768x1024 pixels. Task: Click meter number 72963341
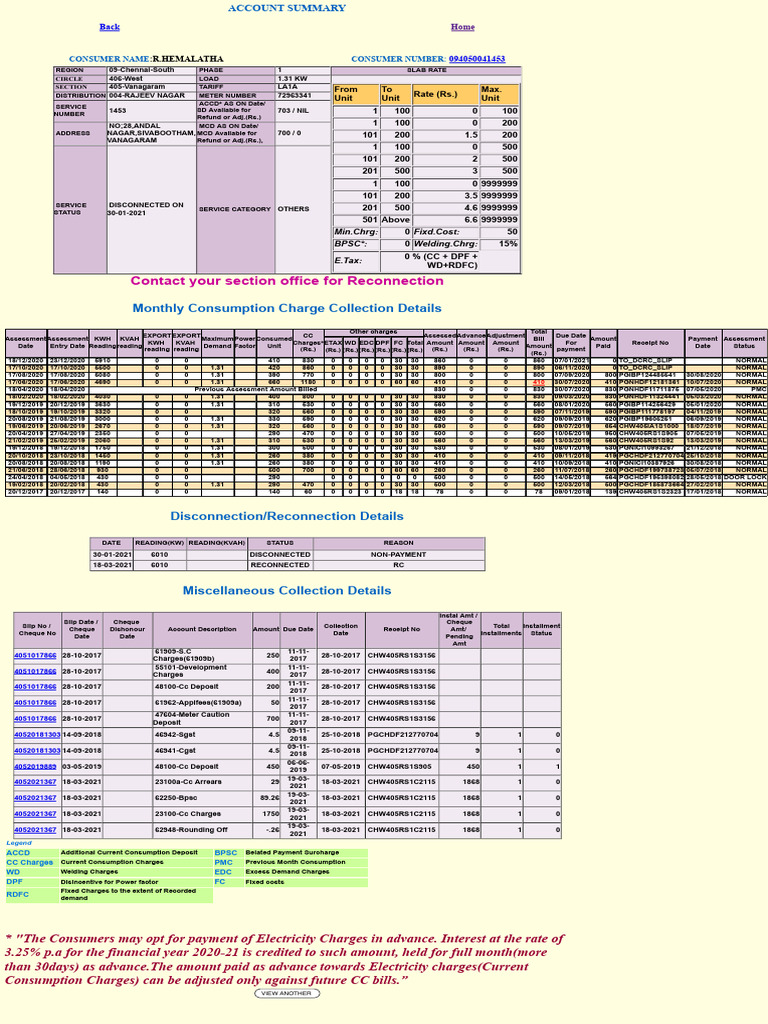point(295,95)
